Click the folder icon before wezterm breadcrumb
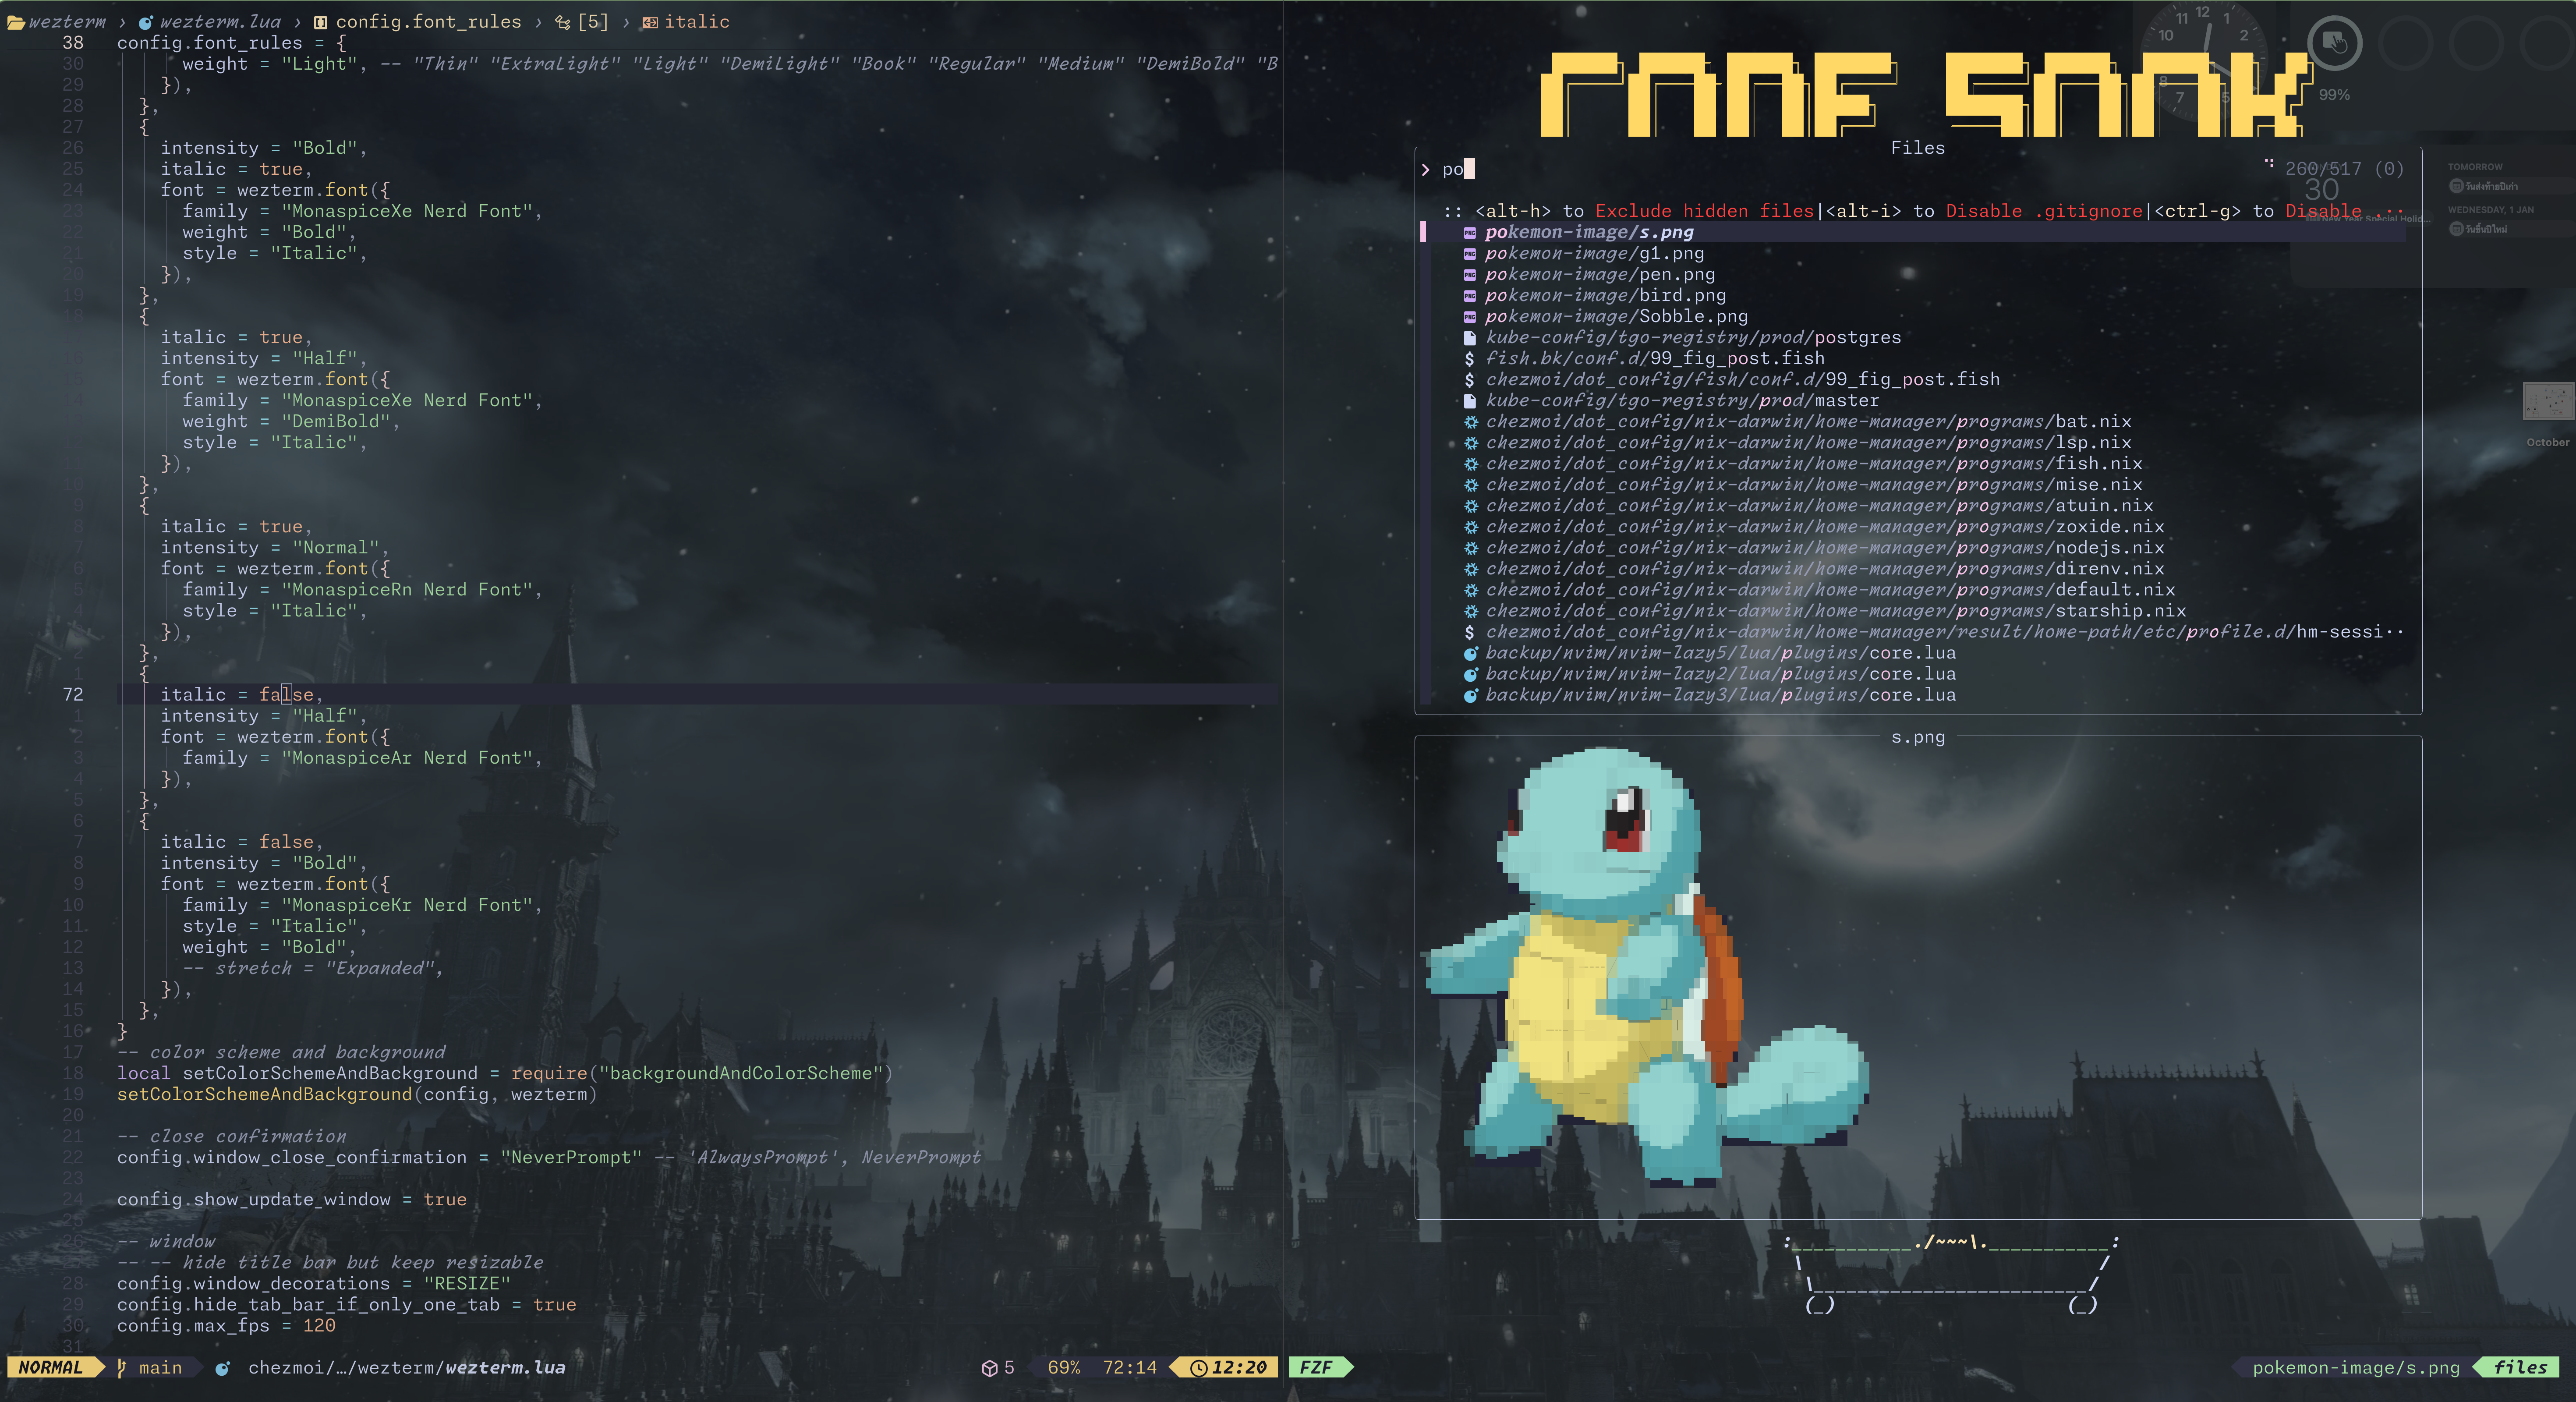The height and width of the screenshot is (1402, 2576). point(15,22)
